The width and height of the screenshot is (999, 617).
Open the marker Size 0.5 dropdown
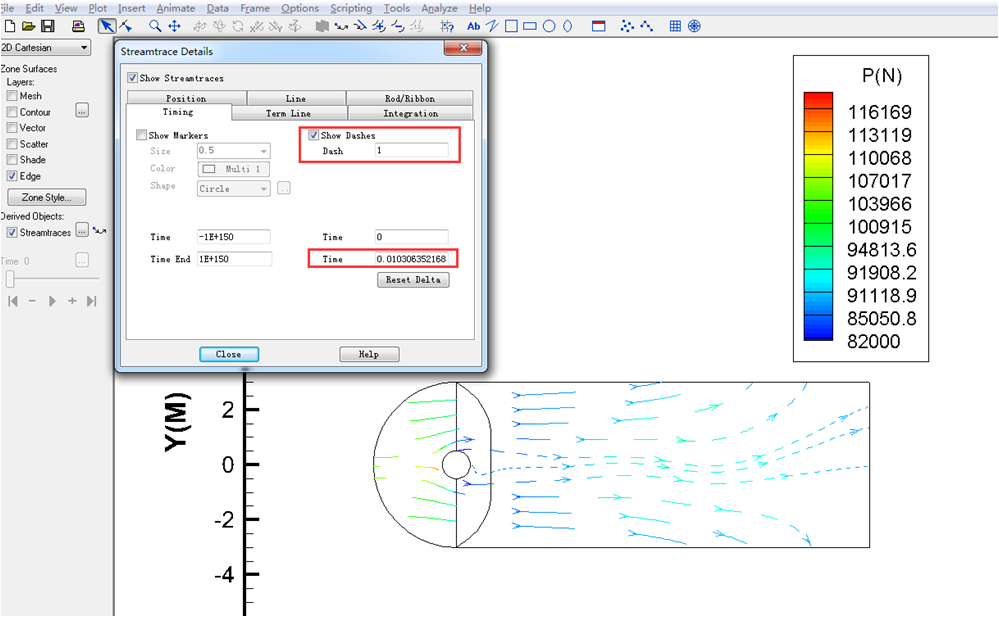234,150
